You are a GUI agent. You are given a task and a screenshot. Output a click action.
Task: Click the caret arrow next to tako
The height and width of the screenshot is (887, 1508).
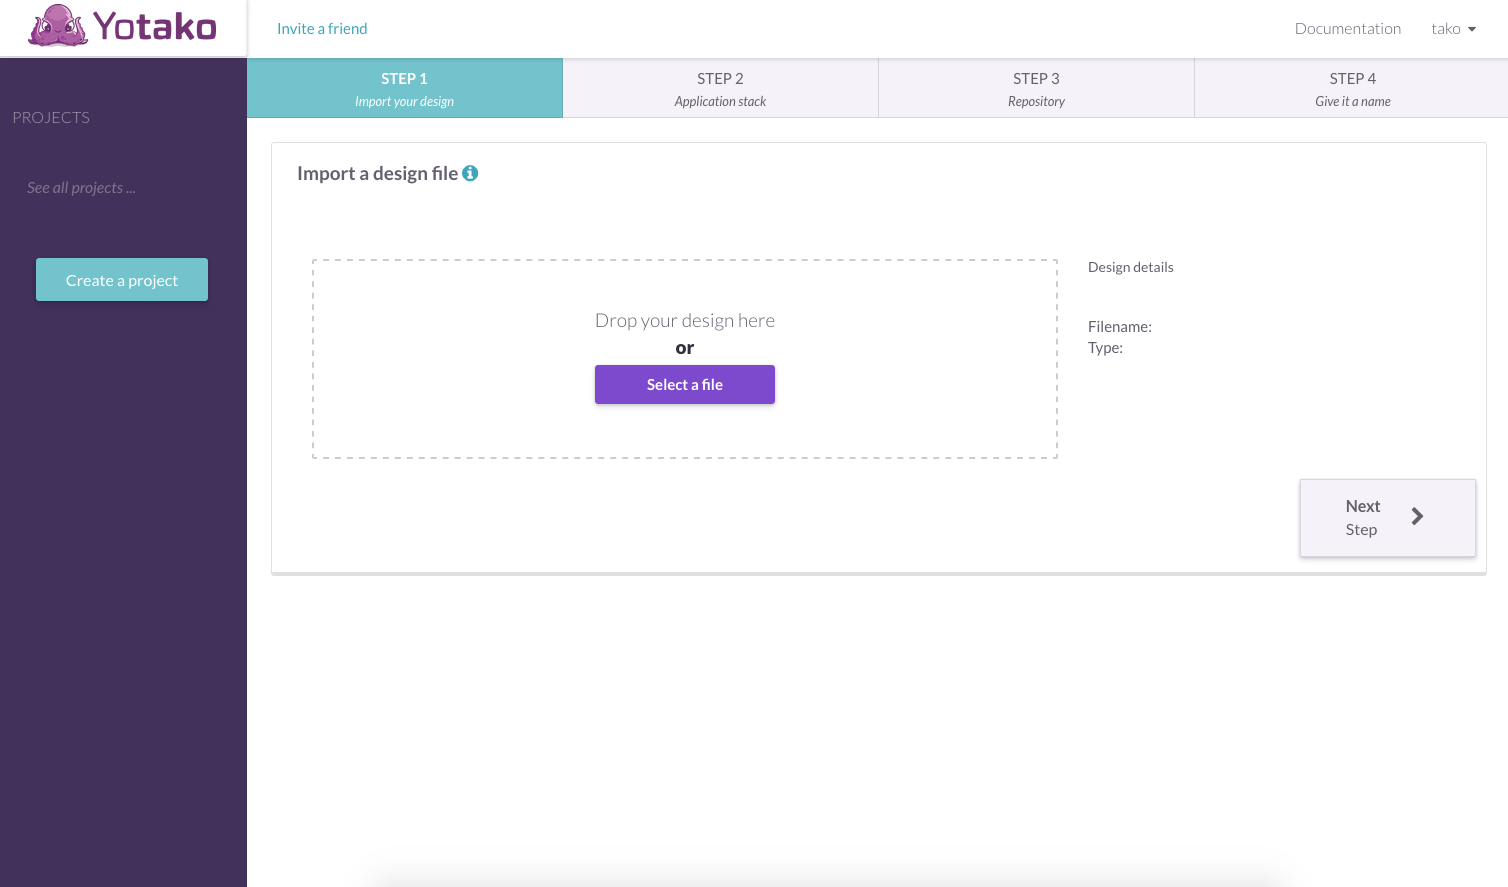(x=1472, y=29)
